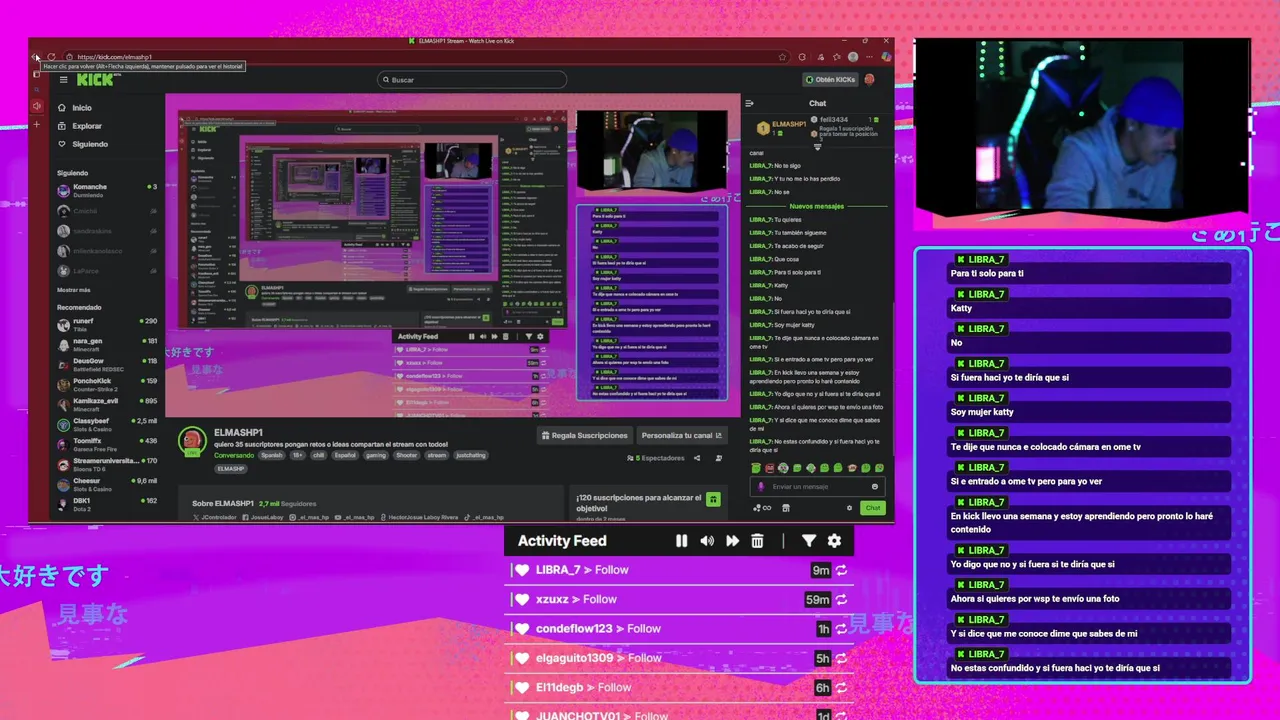Open chat settings gear icon
This screenshot has width=1280, height=720.
(x=850, y=508)
